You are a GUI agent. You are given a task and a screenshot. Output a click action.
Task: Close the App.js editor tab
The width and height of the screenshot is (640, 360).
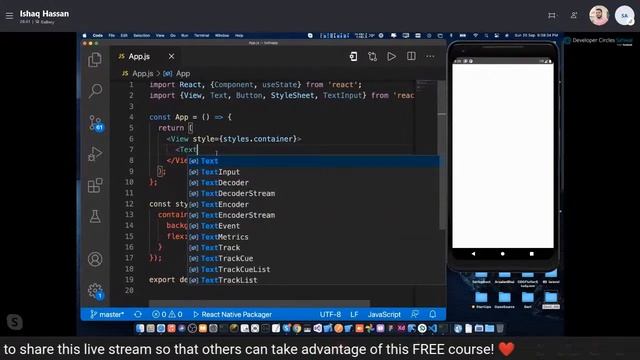(x=171, y=56)
